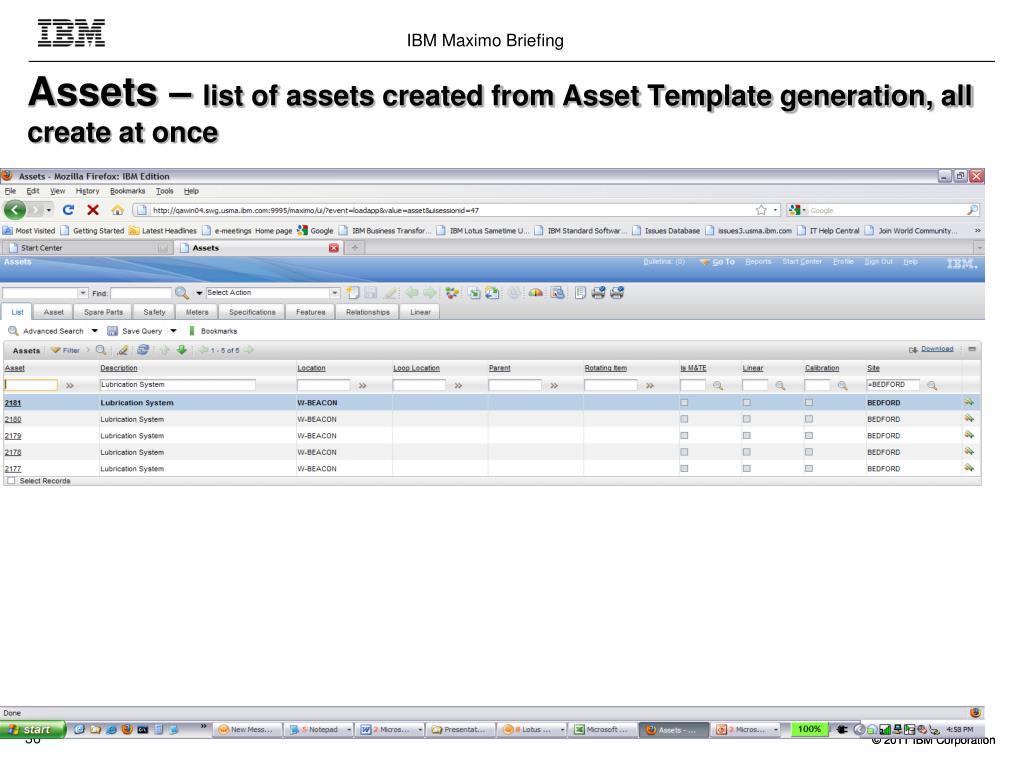The image size is (1024, 768).
Task: Click the last printer icon in toolbar
Action: (x=616, y=293)
